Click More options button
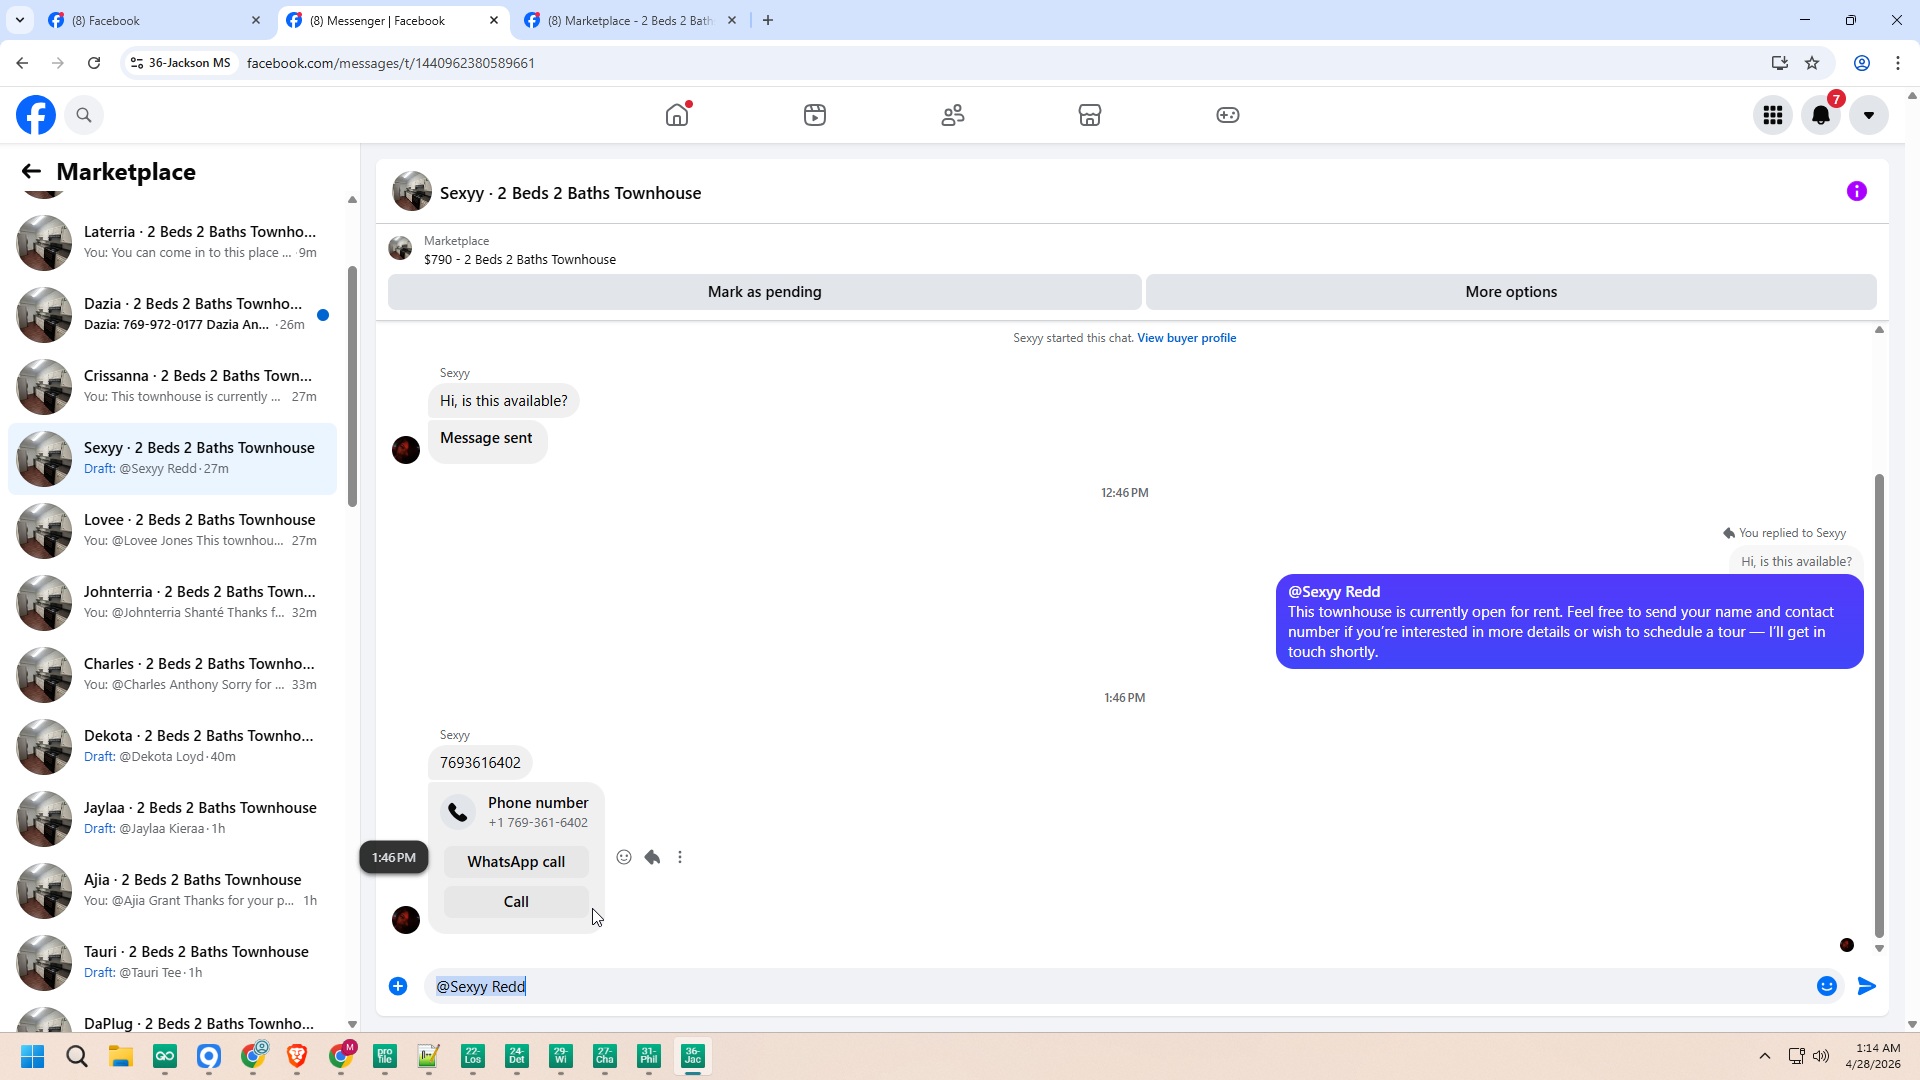 (x=1511, y=292)
